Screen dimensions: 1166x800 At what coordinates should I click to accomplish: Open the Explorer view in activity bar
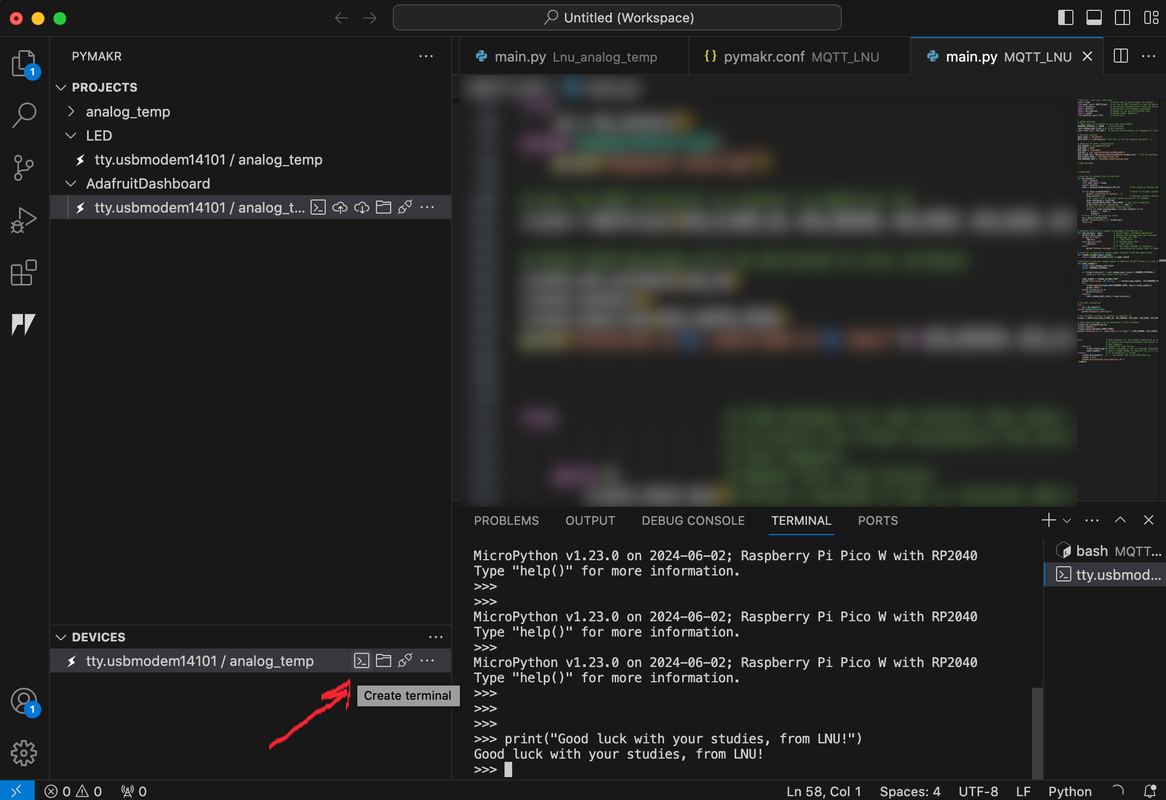(x=24, y=64)
